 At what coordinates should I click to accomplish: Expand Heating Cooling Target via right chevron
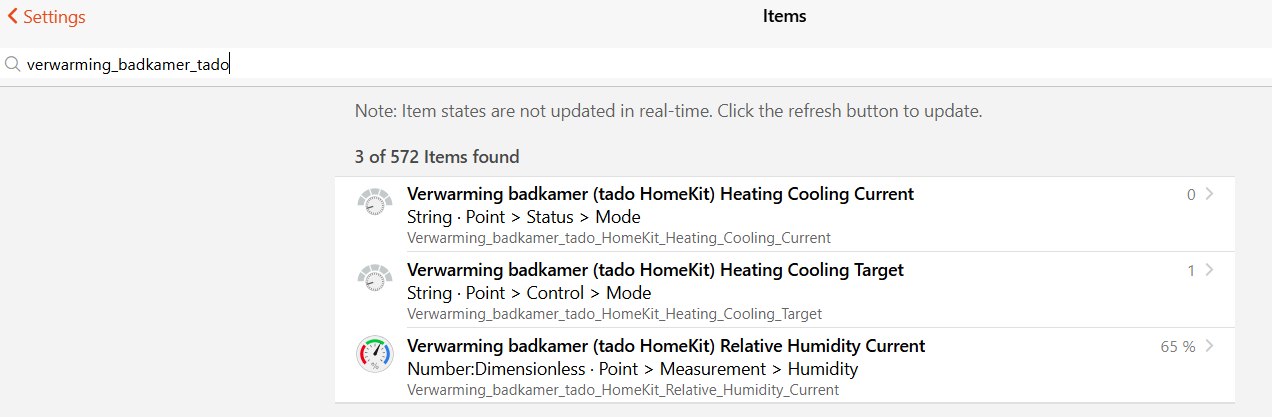[x=1210, y=270]
